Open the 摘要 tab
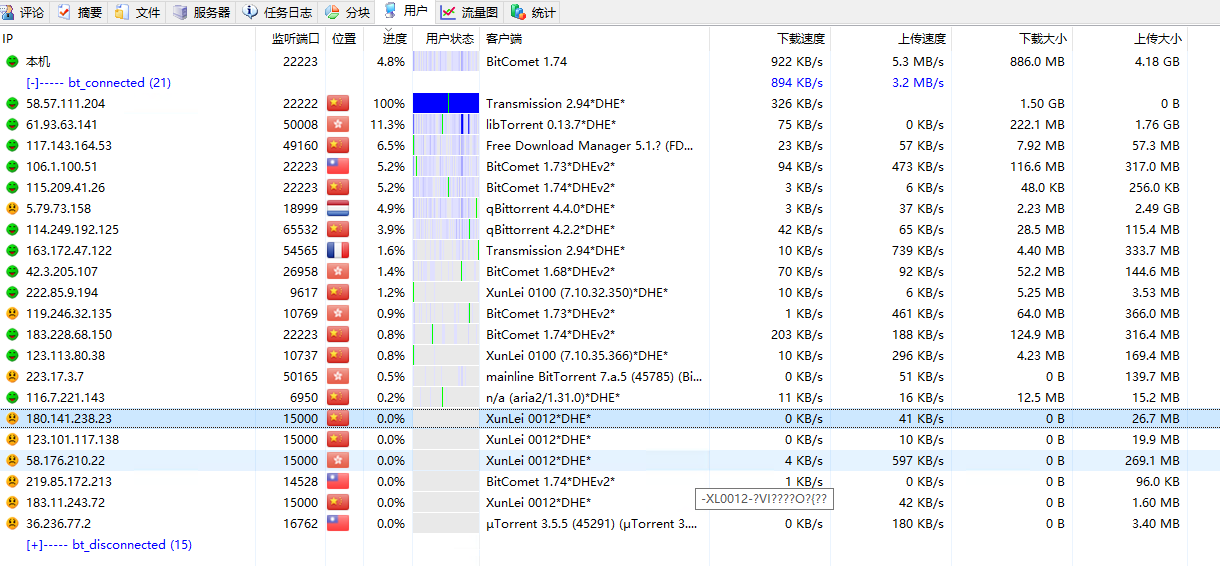 80,12
